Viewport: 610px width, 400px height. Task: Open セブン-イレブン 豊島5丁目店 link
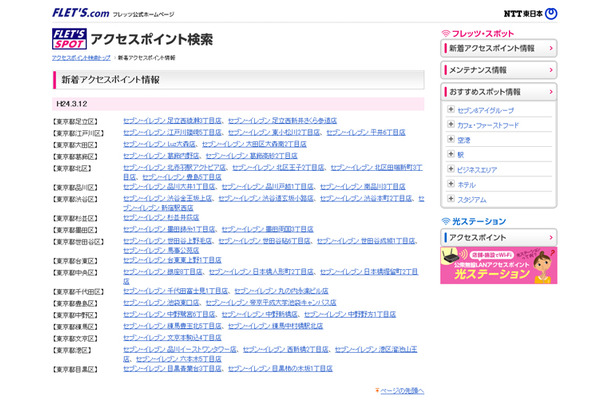pyautogui.click(x=182, y=177)
